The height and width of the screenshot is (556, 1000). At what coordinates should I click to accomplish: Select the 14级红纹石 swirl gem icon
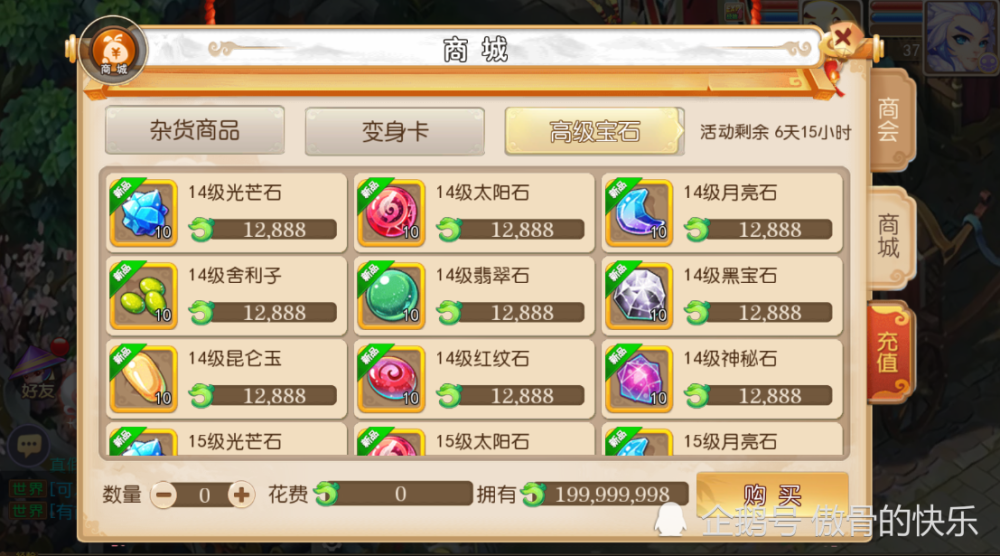(391, 379)
